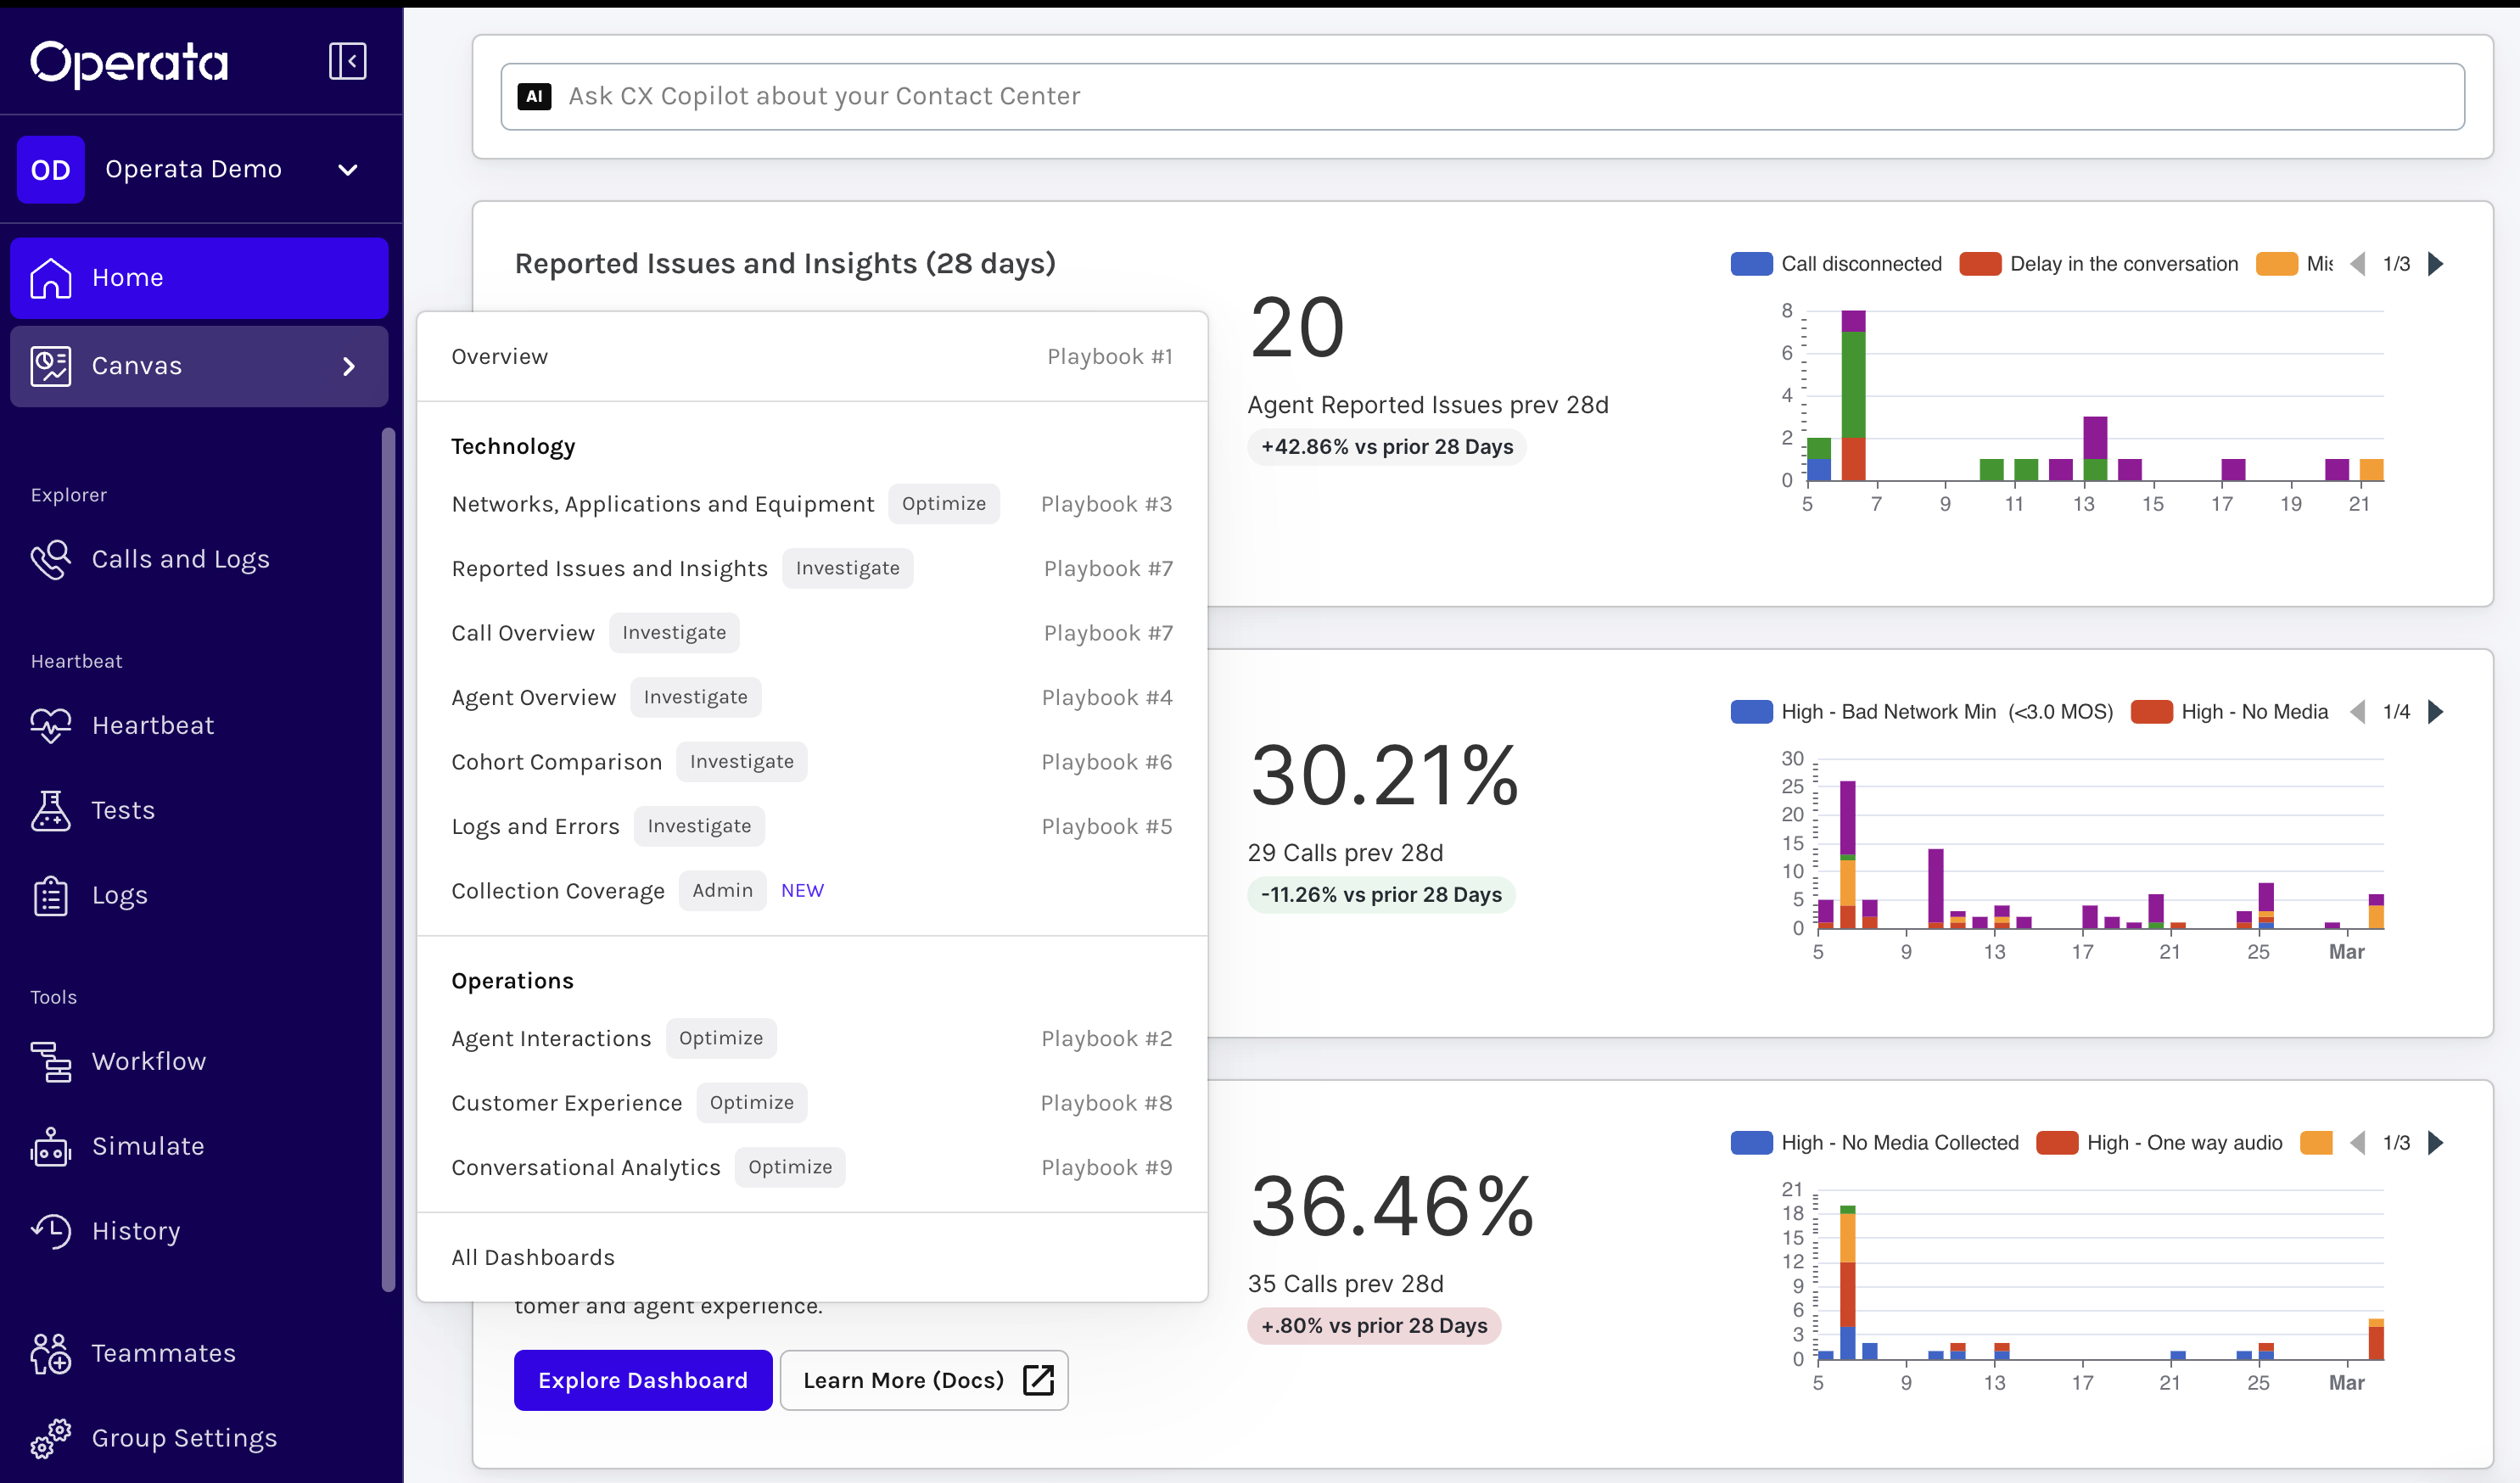Click Playbook #2 label
This screenshot has height=1483, width=2520.
1106,1039
